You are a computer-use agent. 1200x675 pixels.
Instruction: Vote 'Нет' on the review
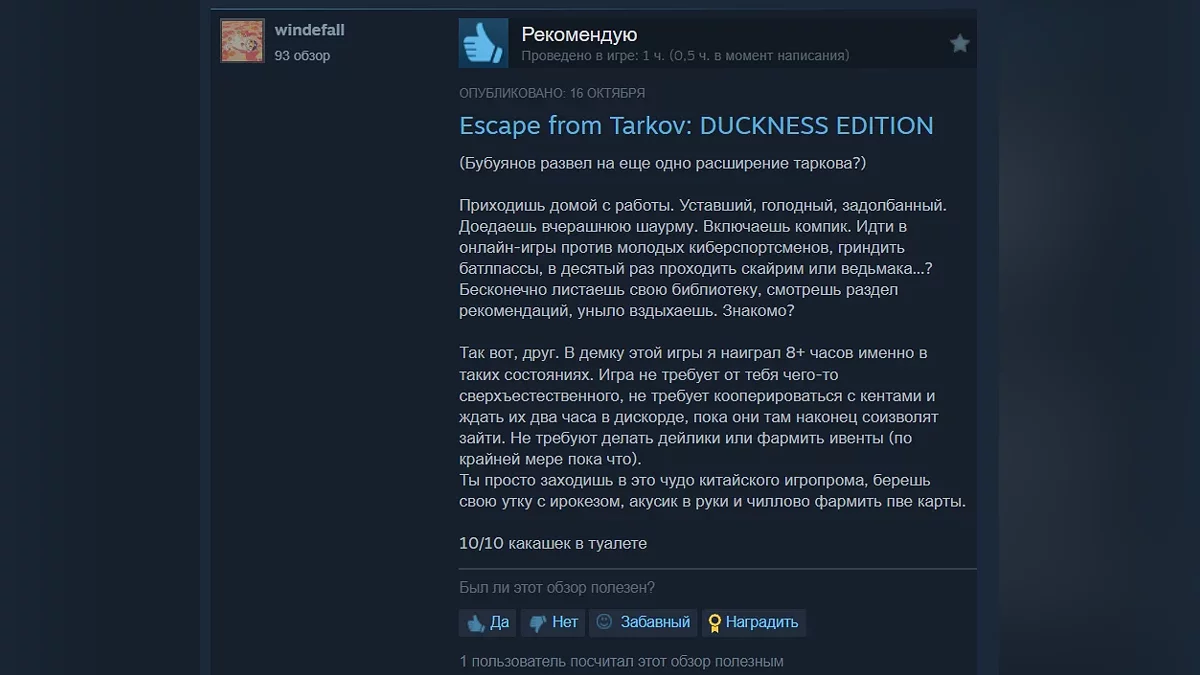[553, 622]
